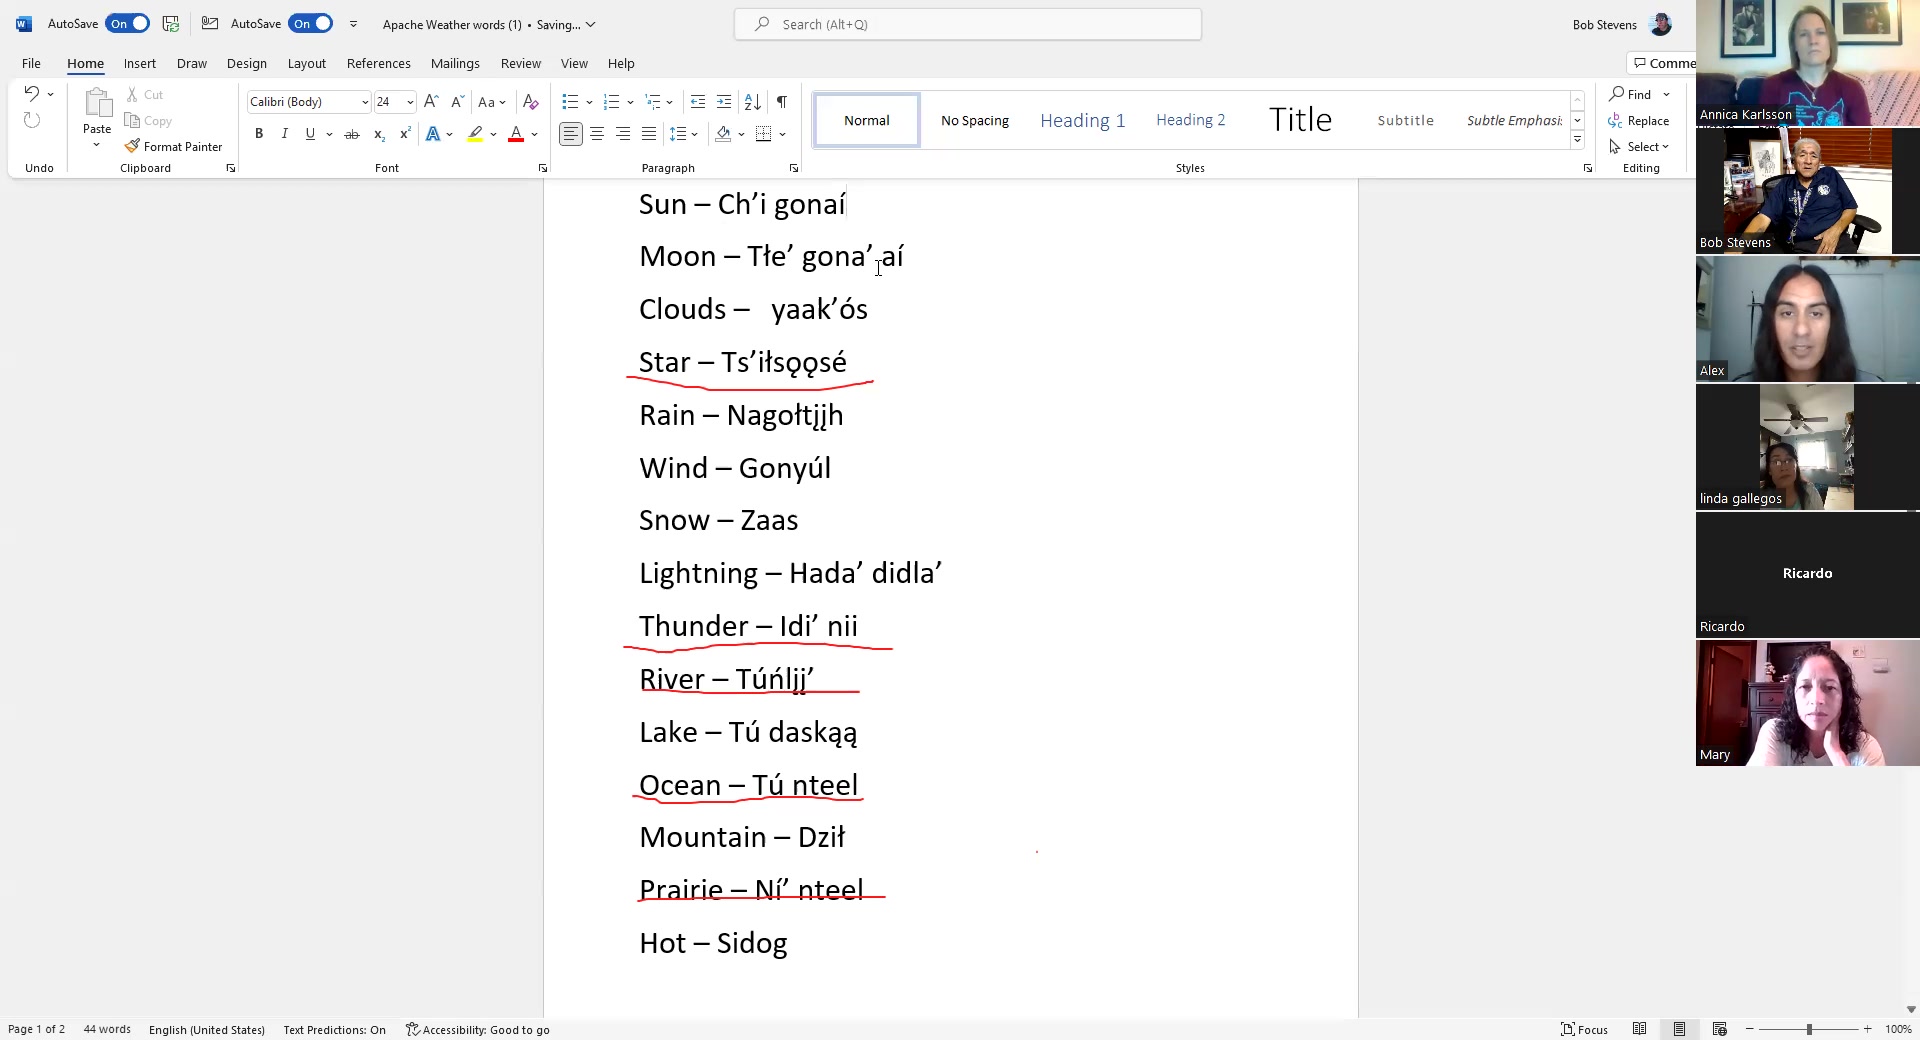Justify paragraph text
This screenshot has height=1040, width=1920.
pyautogui.click(x=649, y=134)
